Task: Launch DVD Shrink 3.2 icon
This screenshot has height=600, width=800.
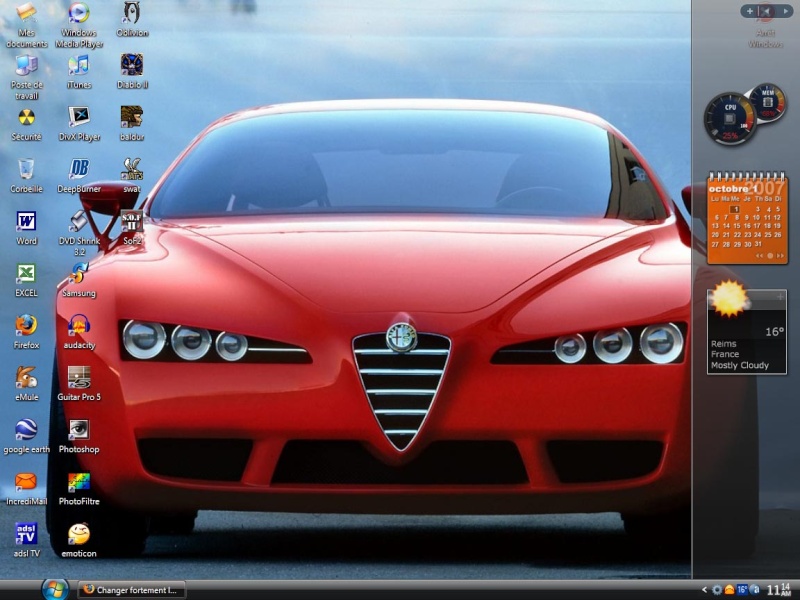Action: (x=79, y=234)
